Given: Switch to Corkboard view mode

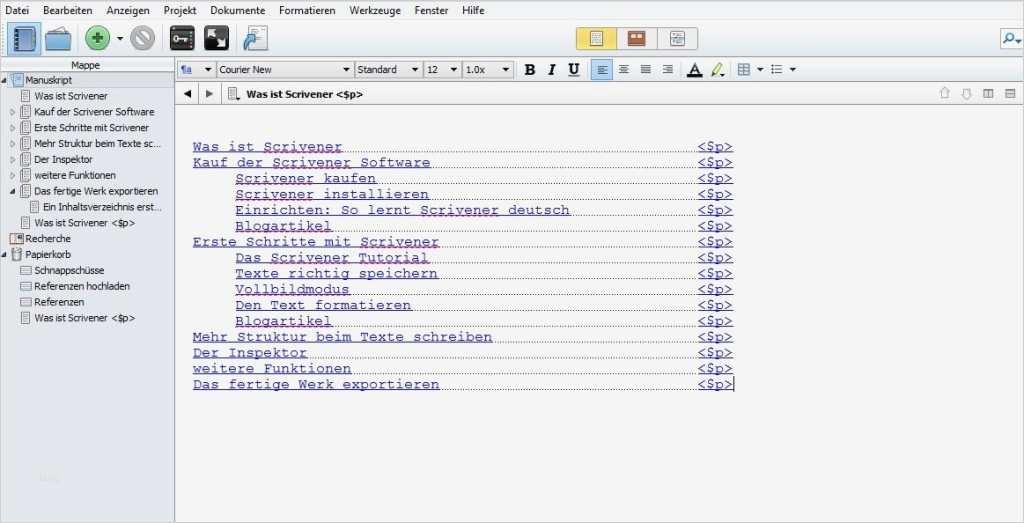Looking at the screenshot, I should pyautogui.click(x=637, y=39).
